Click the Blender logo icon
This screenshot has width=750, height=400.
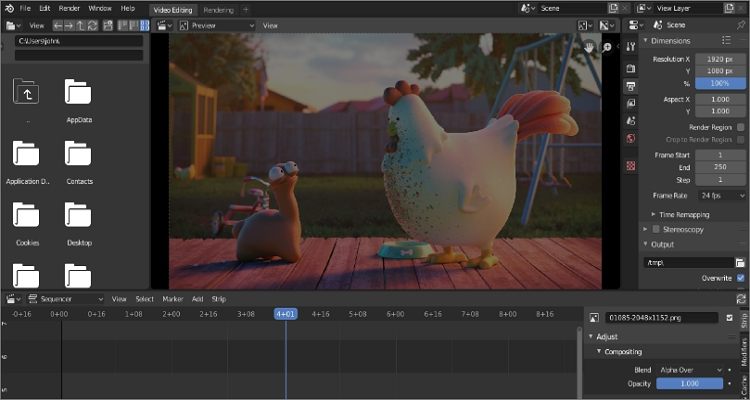click(x=9, y=8)
